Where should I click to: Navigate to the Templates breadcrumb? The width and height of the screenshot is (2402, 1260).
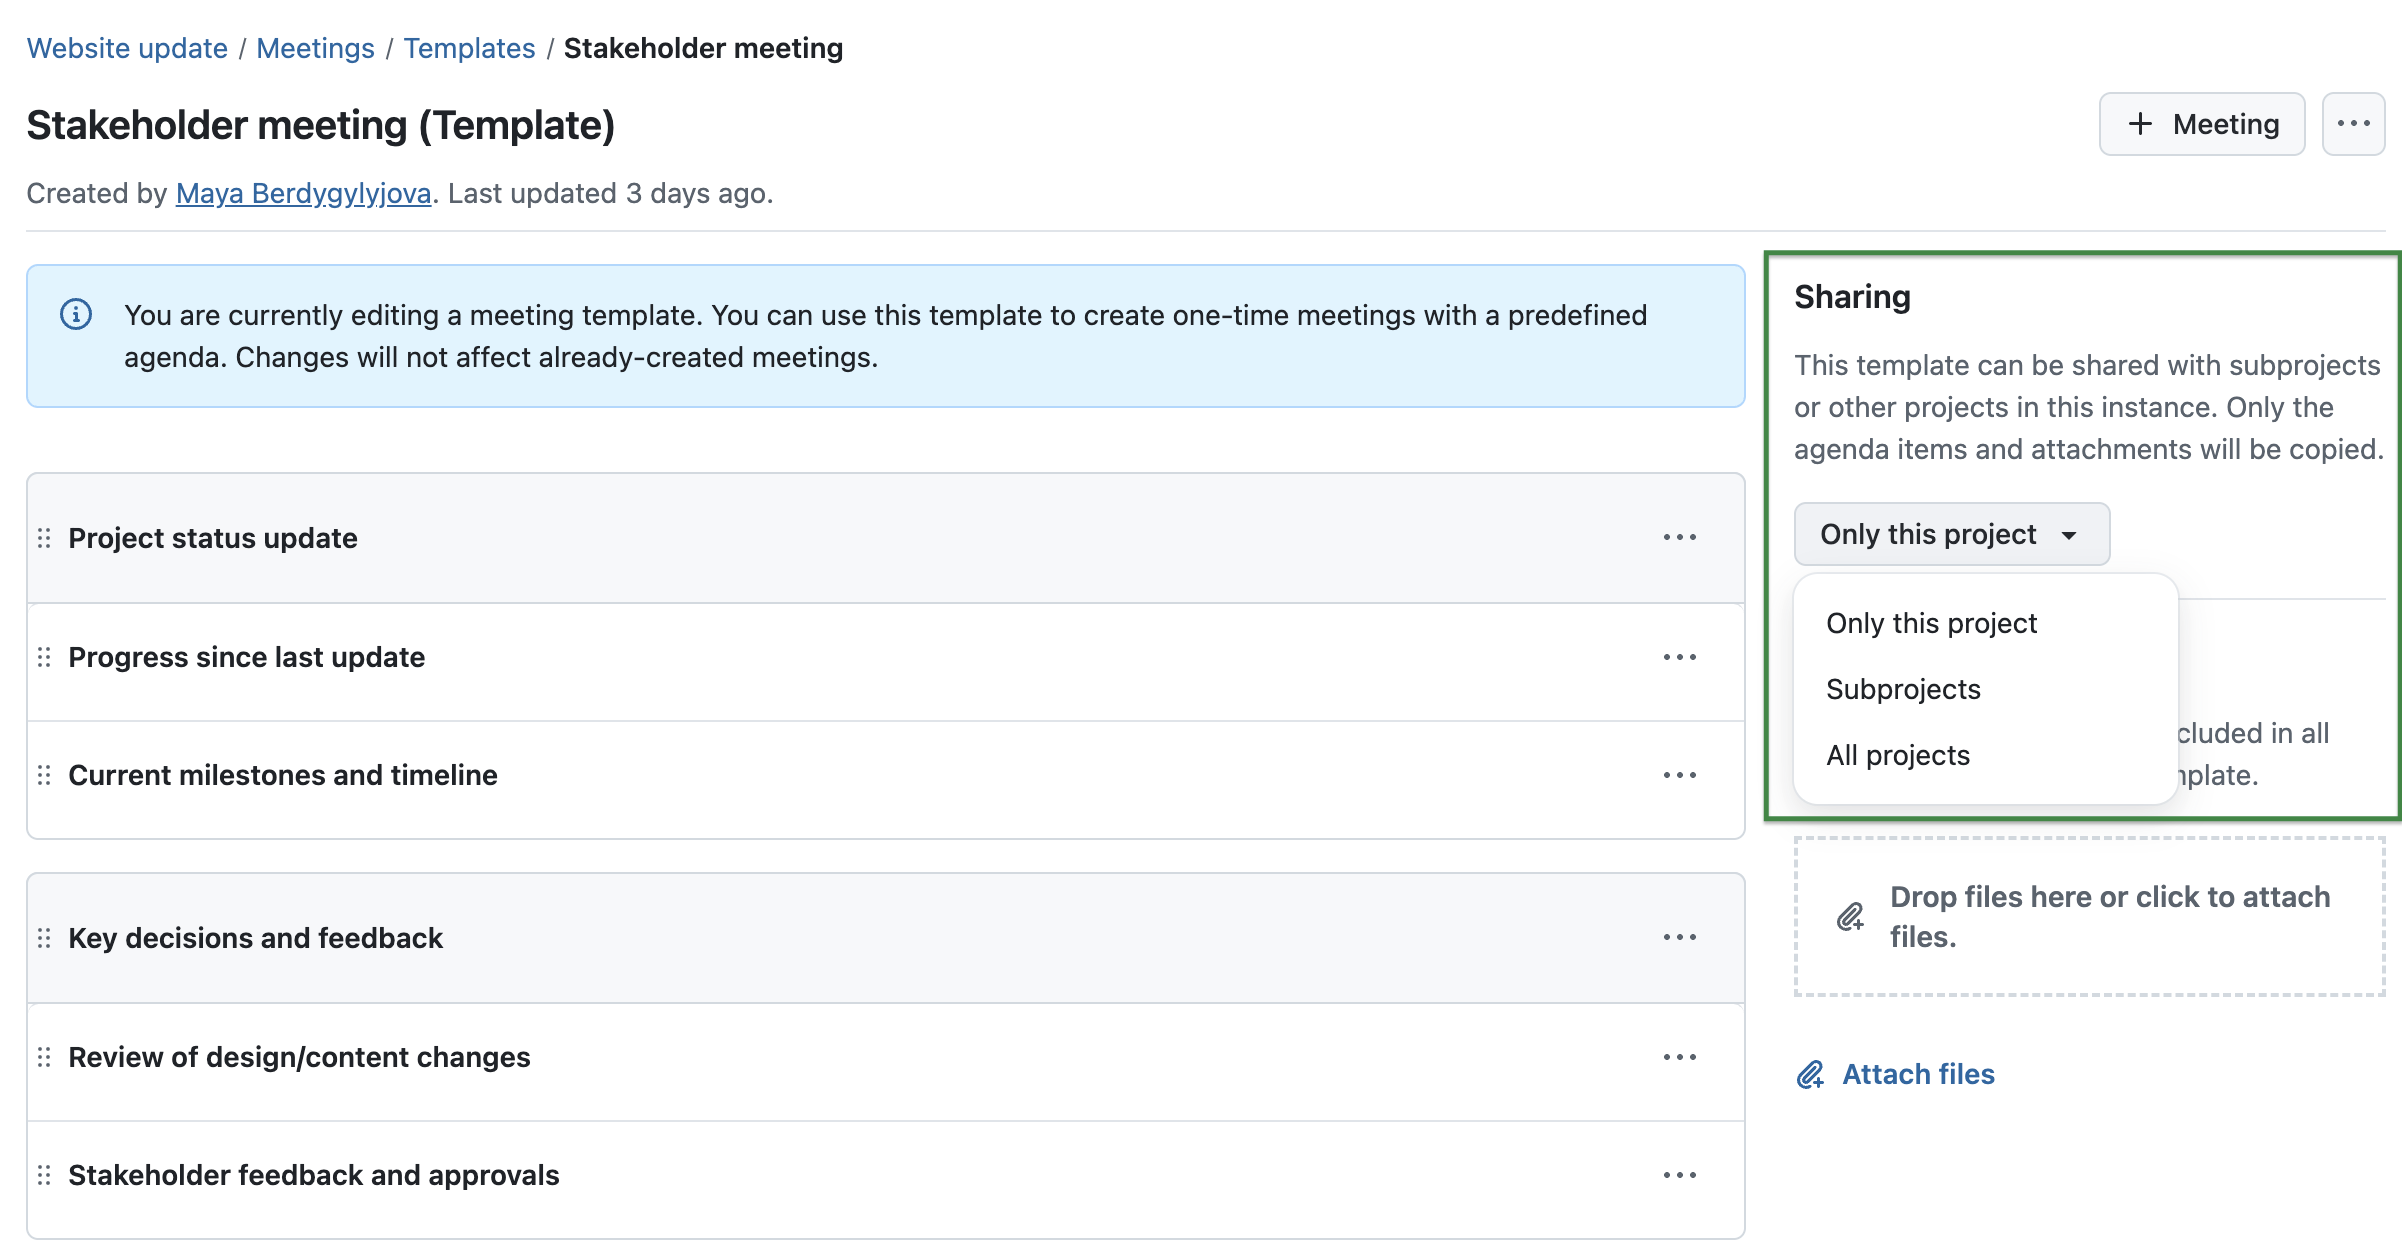(470, 47)
